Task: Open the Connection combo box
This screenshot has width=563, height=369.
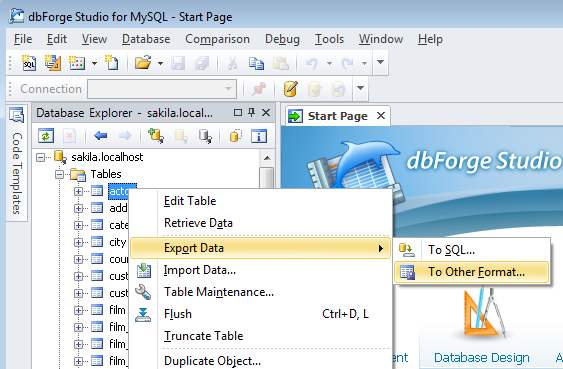Action: click(162, 89)
